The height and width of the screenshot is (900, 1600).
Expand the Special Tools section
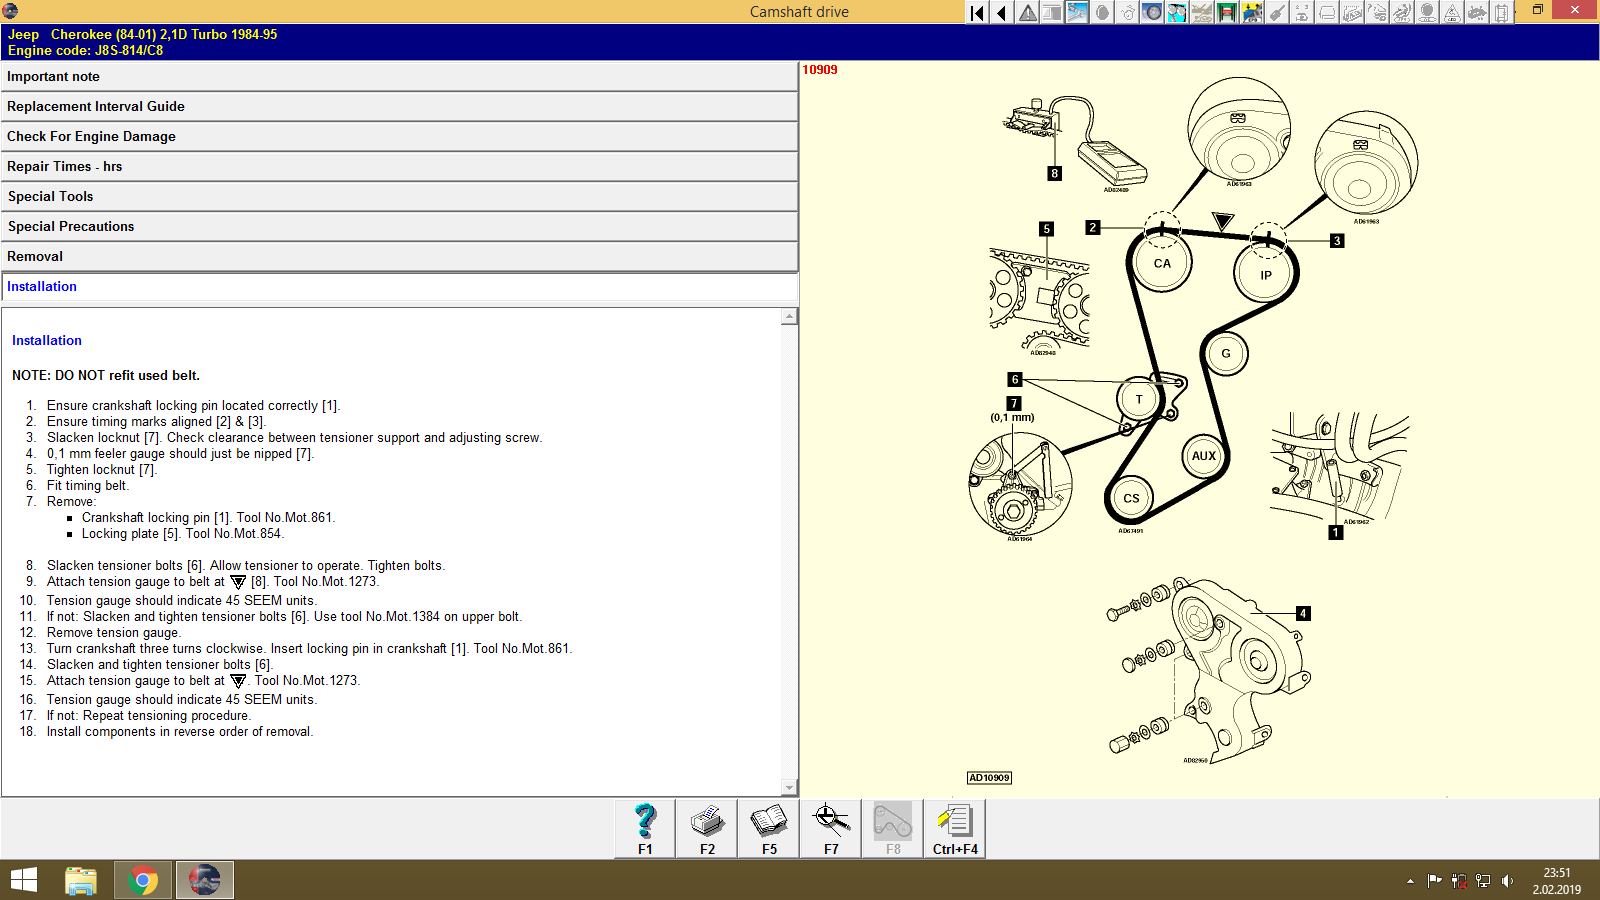click(x=50, y=196)
